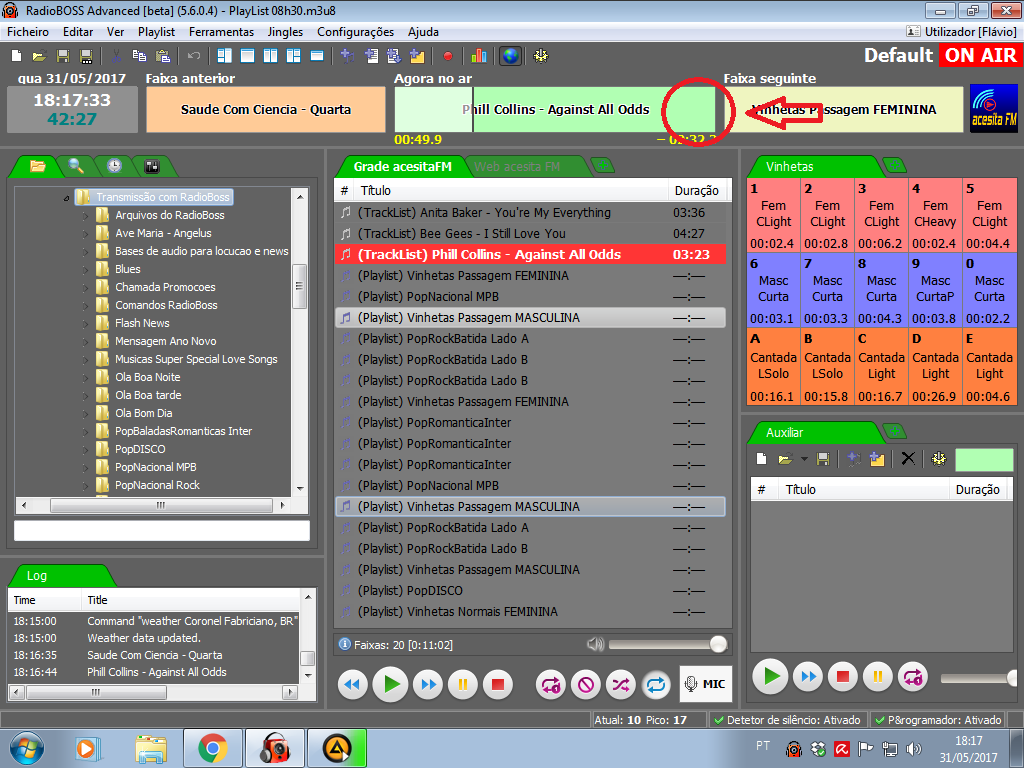Adjust Auxiliar player volume slider

click(x=978, y=679)
